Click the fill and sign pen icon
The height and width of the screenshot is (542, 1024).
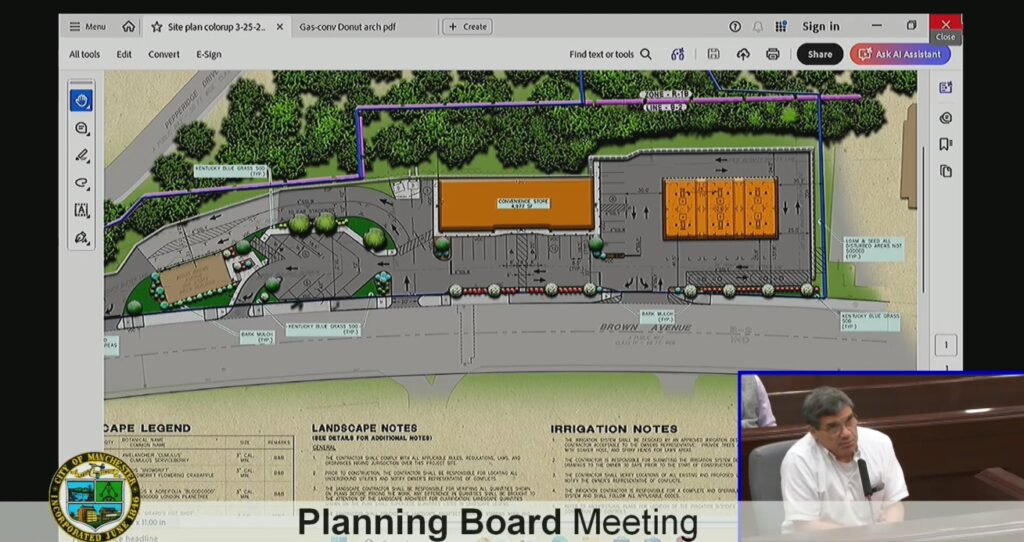81,238
